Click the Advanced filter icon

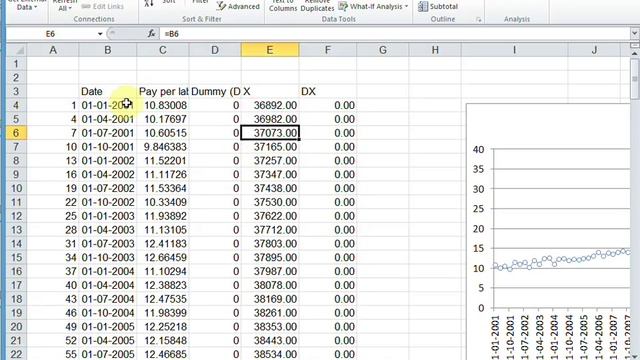click(222, 6)
